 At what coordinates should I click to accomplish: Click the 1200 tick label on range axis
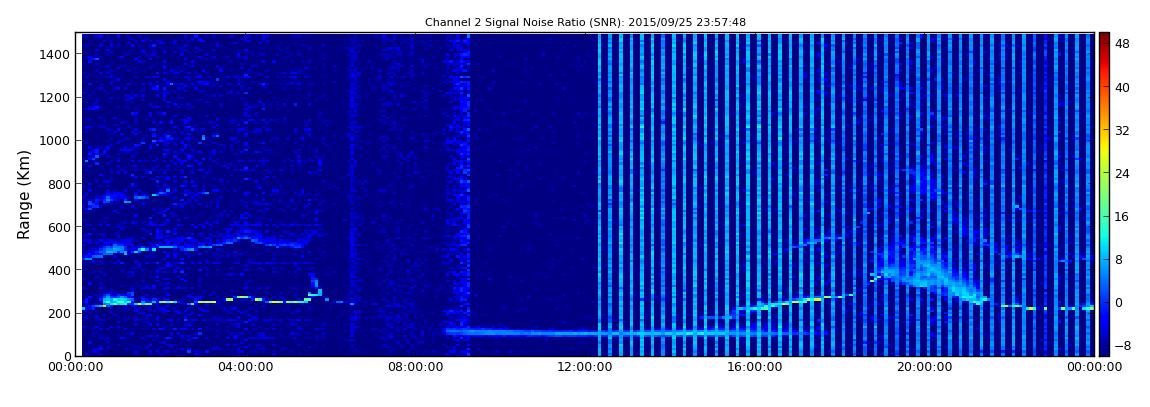coord(56,98)
